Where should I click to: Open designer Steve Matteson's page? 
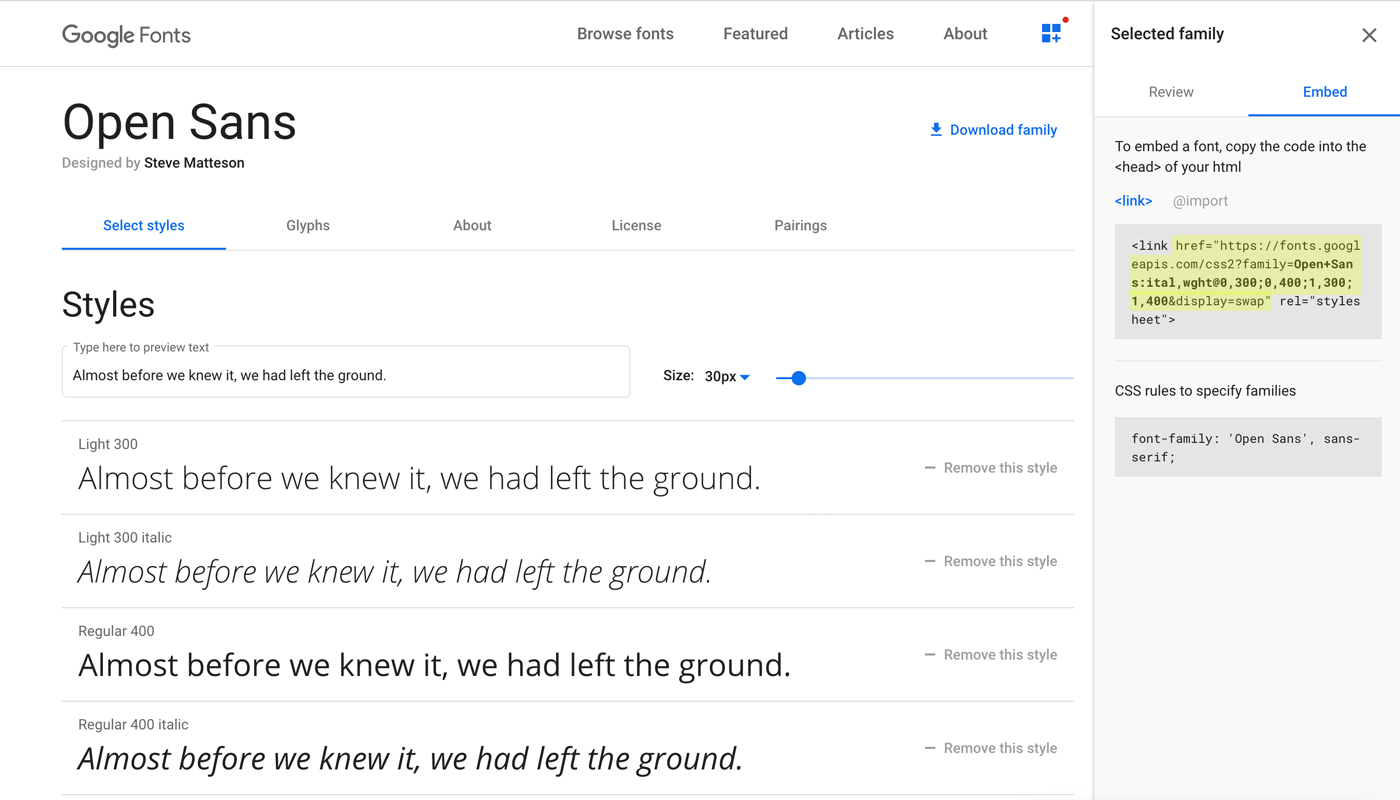tap(194, 163)
